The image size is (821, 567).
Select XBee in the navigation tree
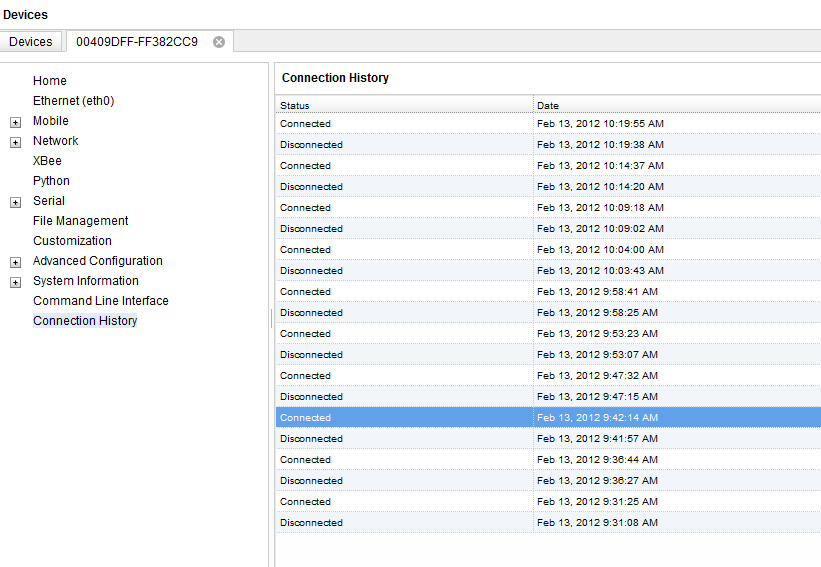(47, 161)
